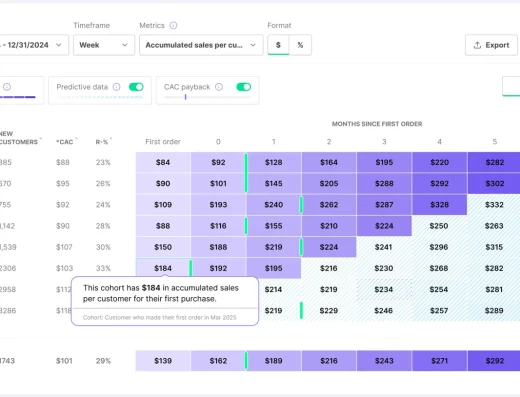Viewport: 520px width, 397px height.
Task: Click the Export button
Action: [491, 45]
